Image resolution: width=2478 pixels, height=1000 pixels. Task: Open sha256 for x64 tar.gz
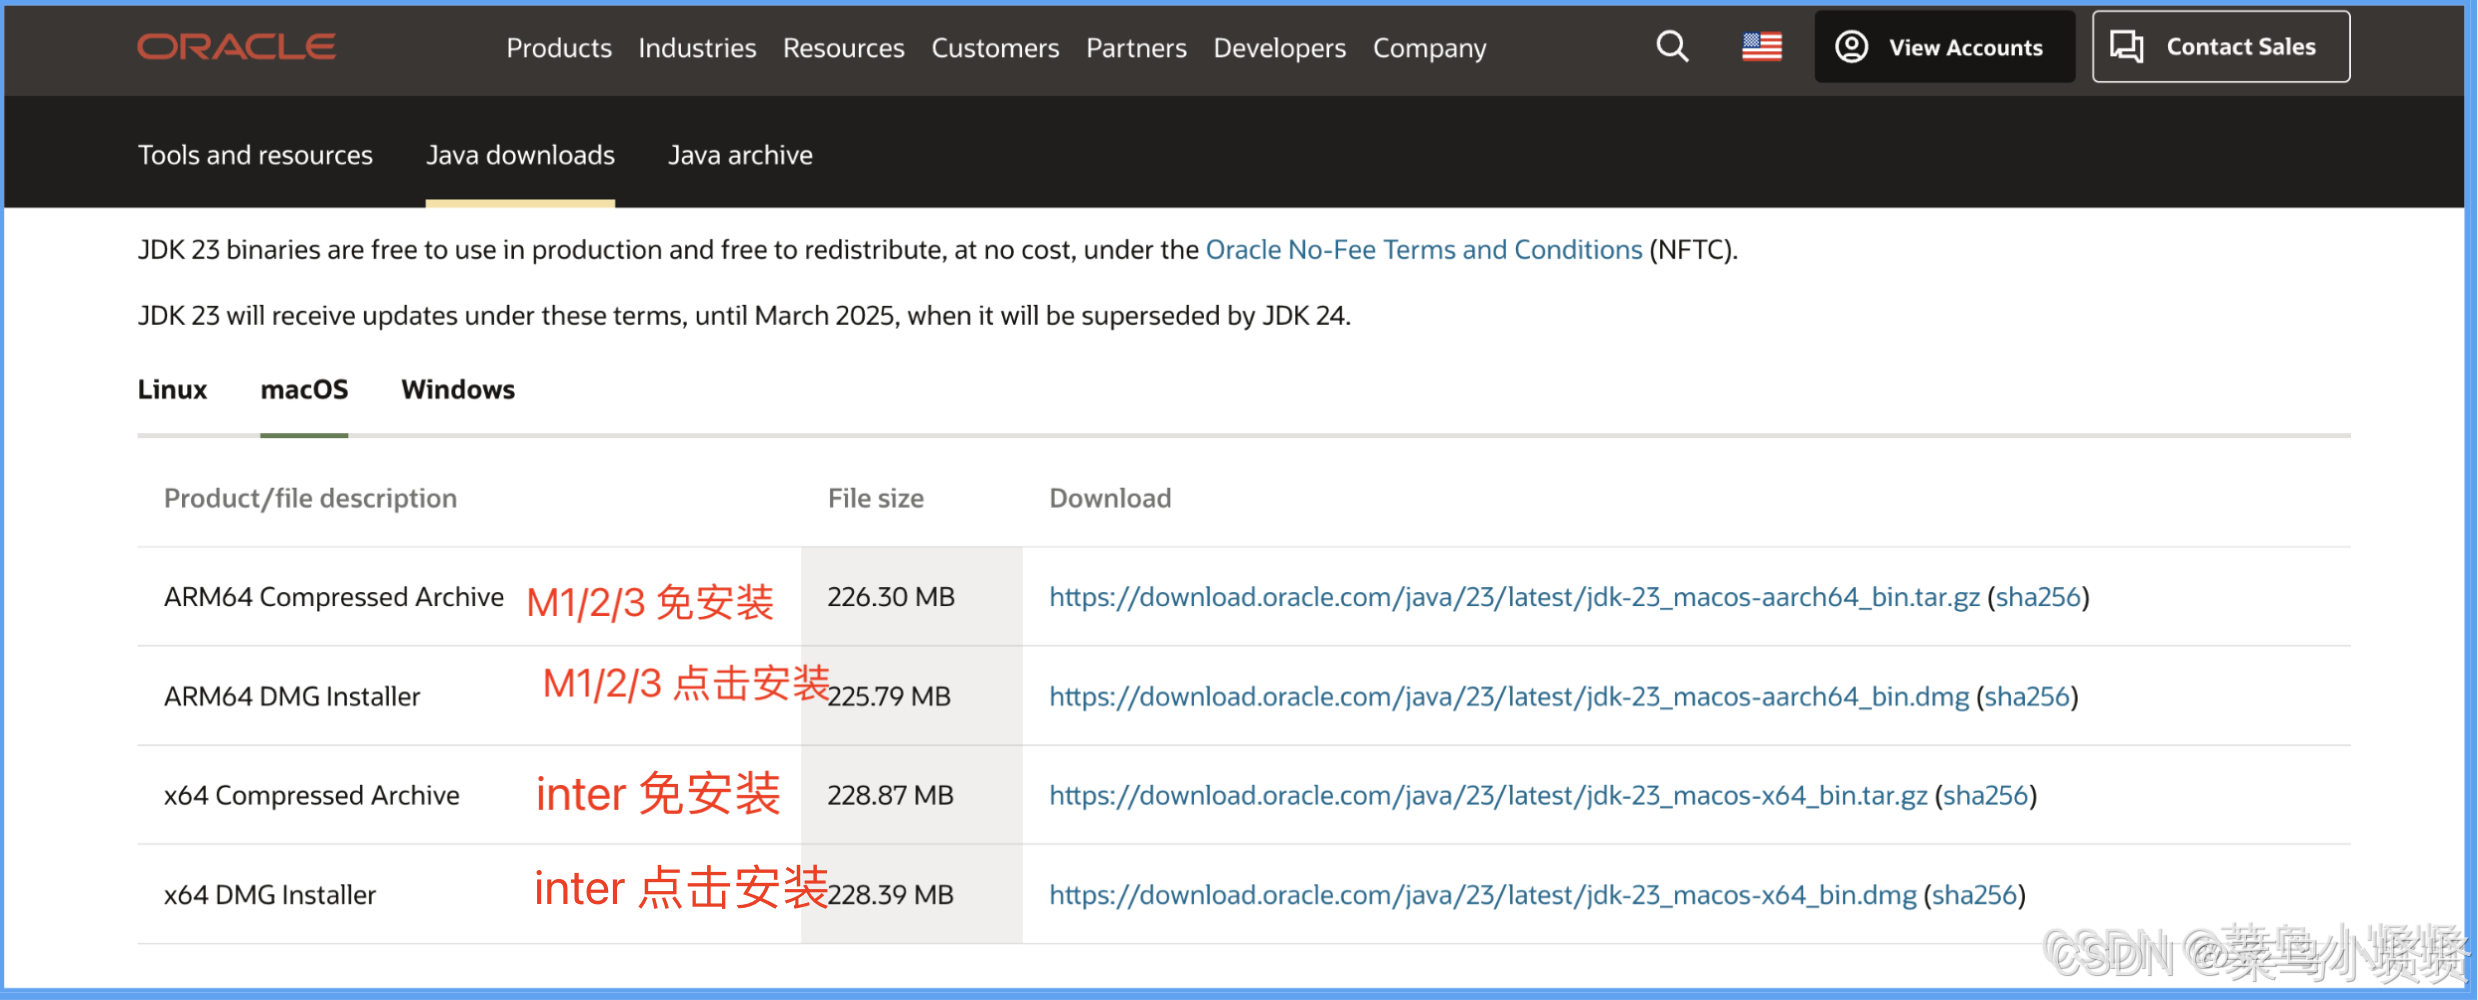[1986, 795]
